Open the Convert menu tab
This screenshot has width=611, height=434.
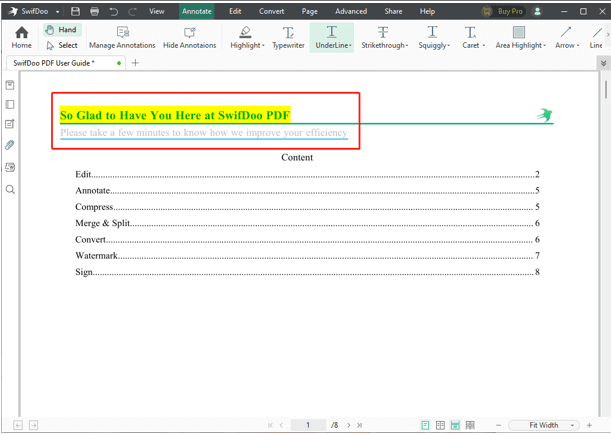271,11
